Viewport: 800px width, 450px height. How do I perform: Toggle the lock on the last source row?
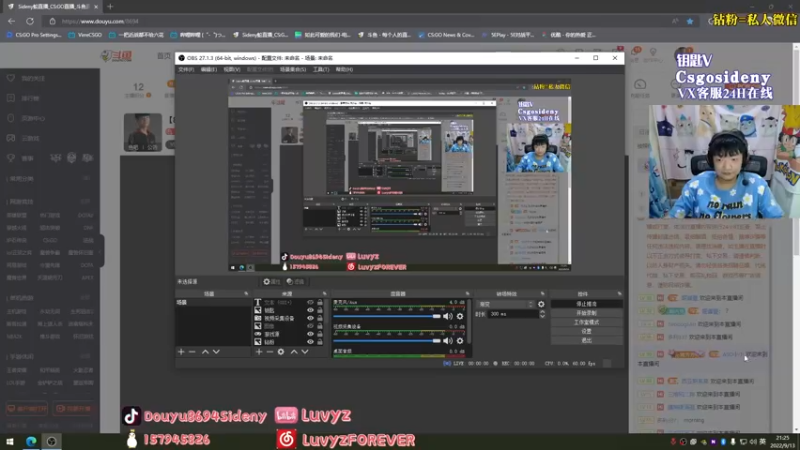point(320,342)
